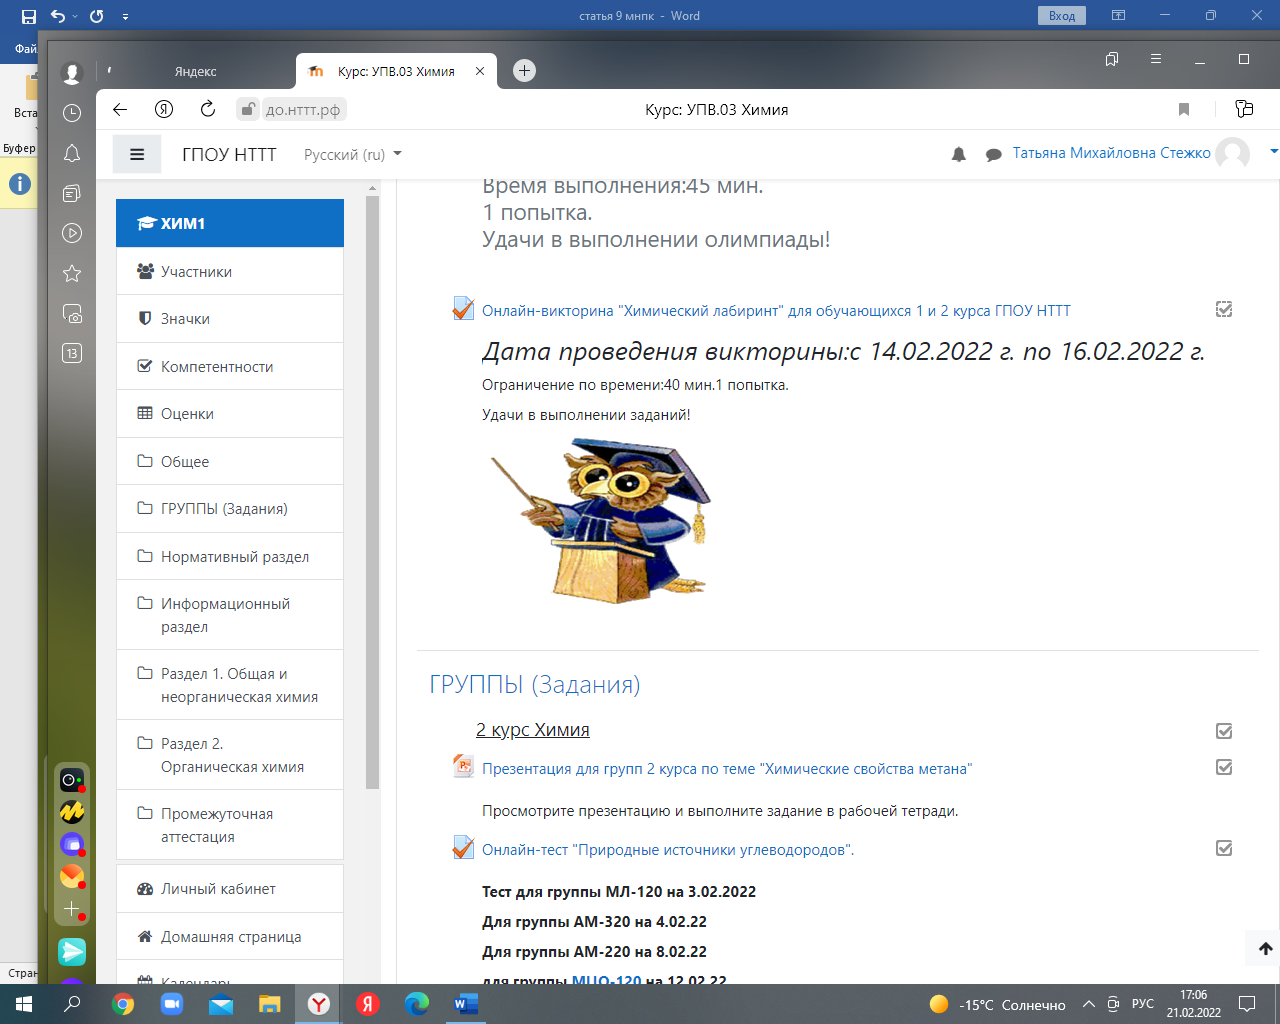The height and width of the screenshot is (1024, 1280).
Task: Open the Русский (ru) language dropdown
Action: point(352,154)
